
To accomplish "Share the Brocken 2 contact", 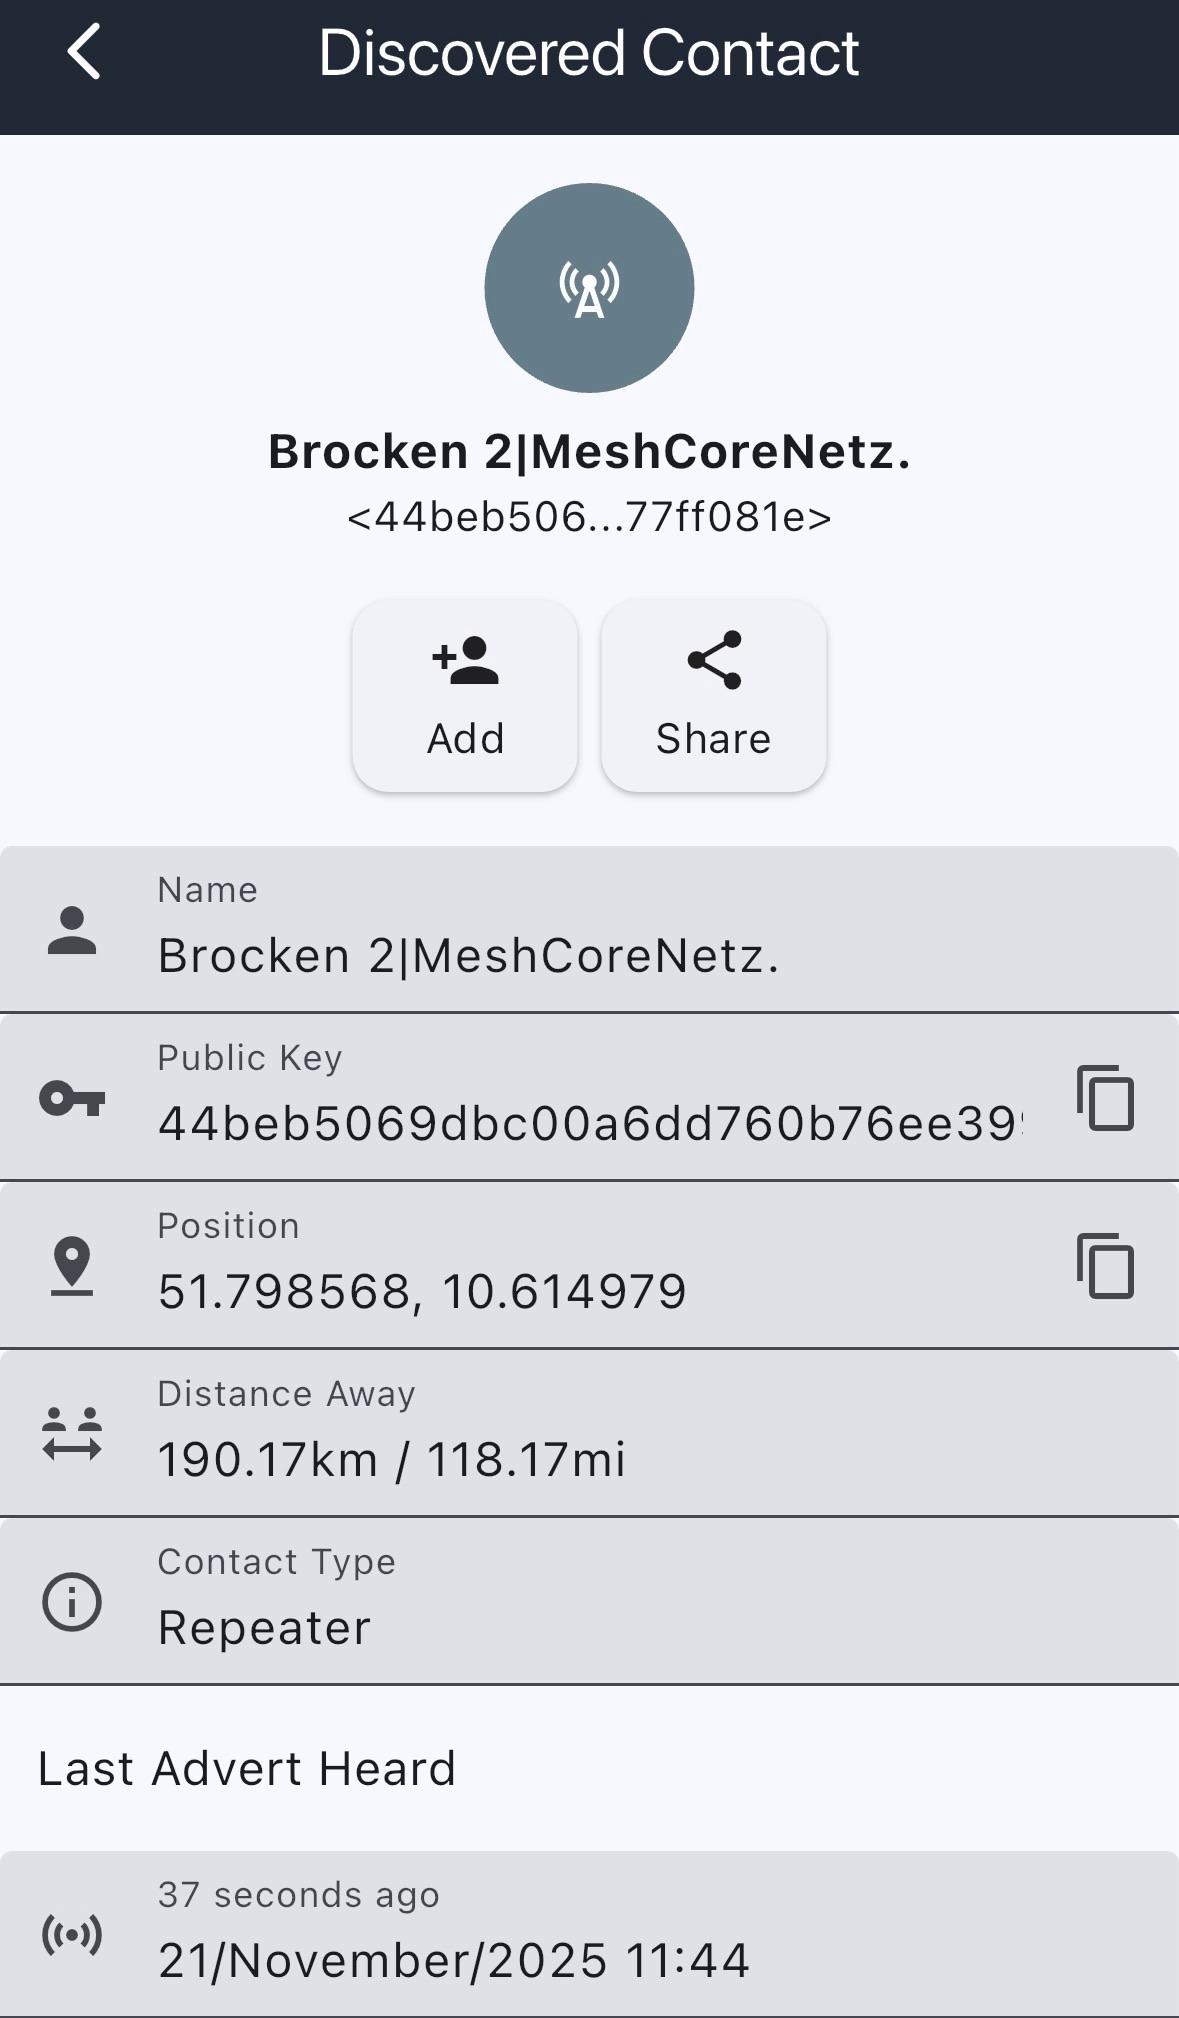I will pos(713,696).
